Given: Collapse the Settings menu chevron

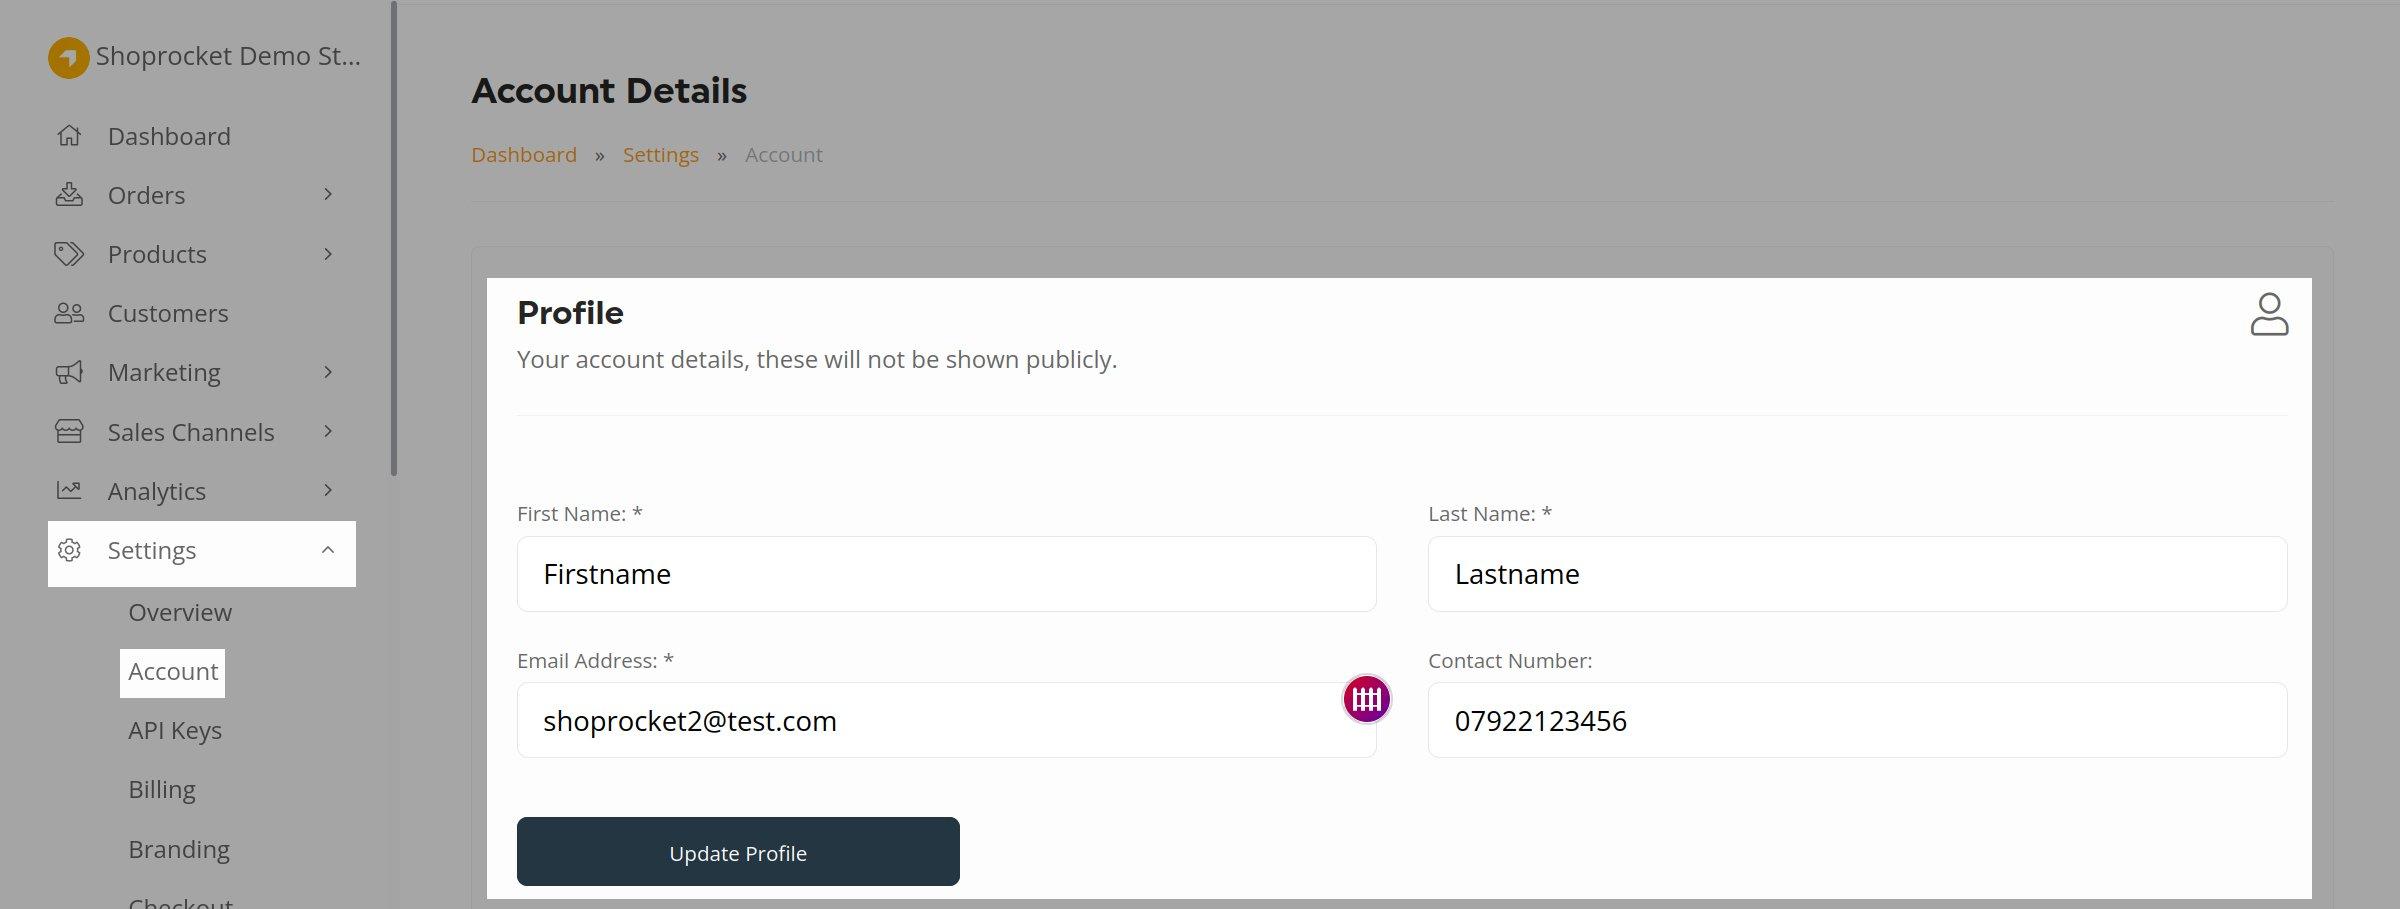Looking at the screenshot, I should coord(328,550).
